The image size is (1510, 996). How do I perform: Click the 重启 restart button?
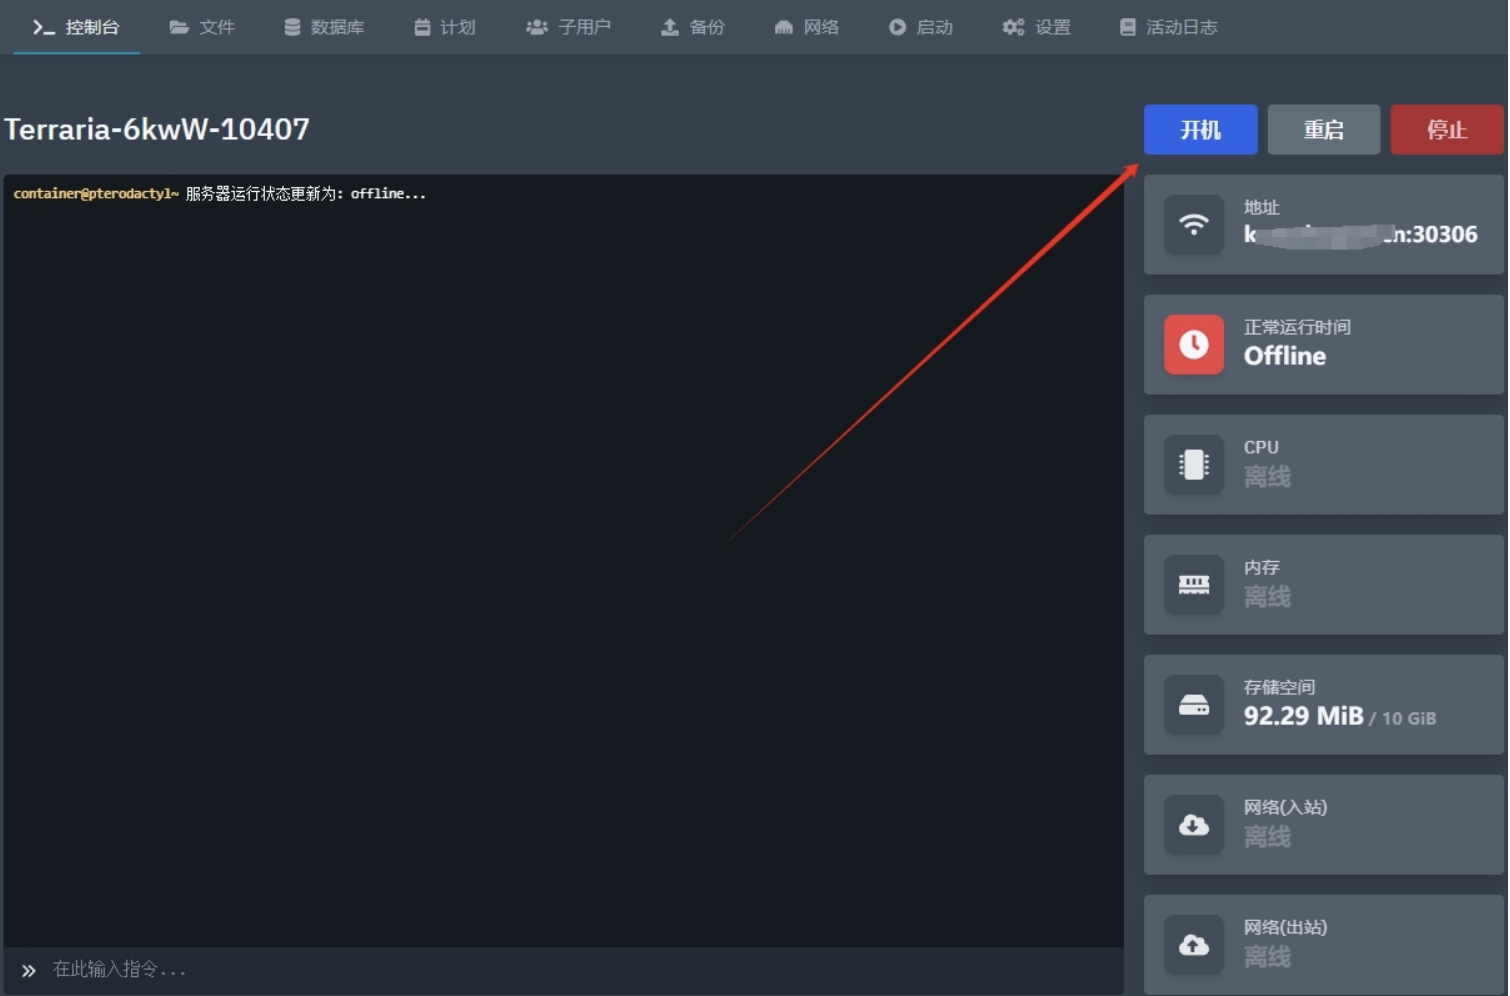coord(1323,130)
